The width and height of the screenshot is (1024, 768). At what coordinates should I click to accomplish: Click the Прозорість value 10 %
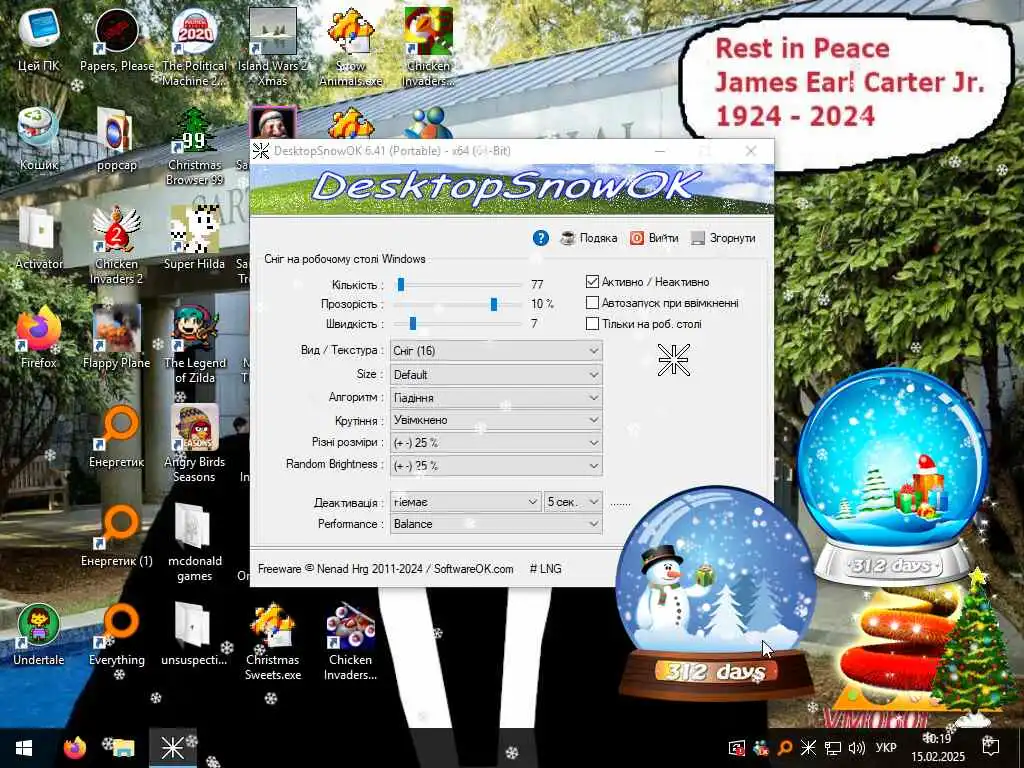(x=542, y=304)
